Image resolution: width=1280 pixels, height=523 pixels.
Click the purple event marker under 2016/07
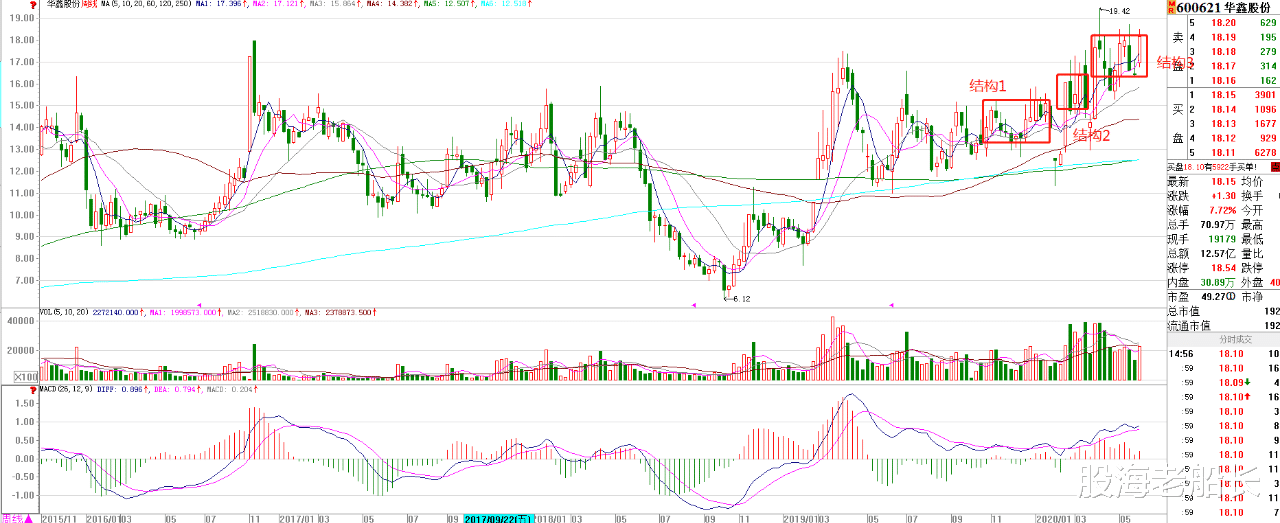point(200,304)
